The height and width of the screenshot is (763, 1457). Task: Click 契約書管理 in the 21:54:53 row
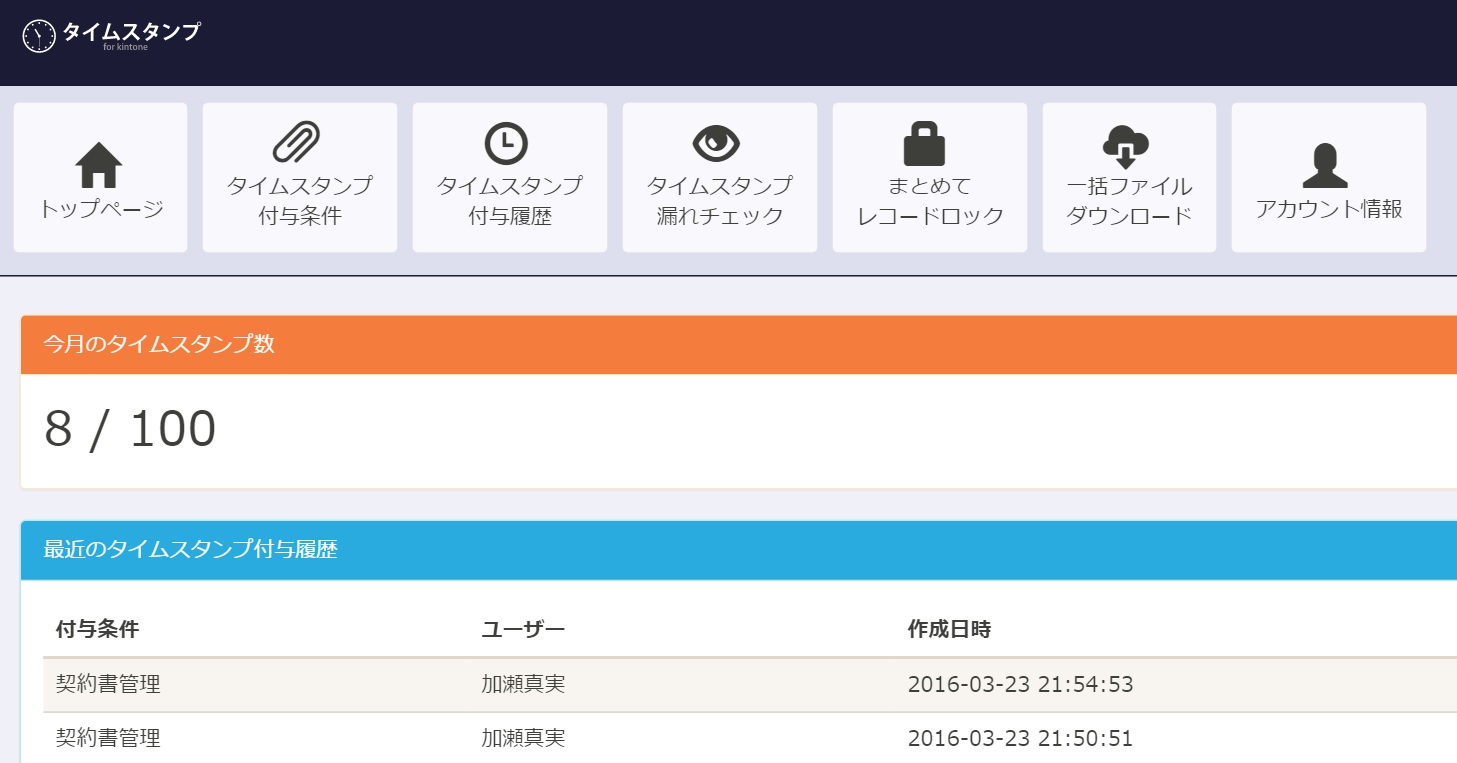[x=108, y=684]
